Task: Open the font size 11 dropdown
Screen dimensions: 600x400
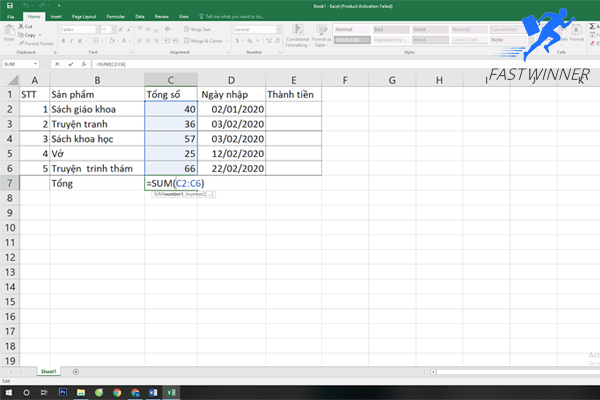Action: (x=114, y=29)
